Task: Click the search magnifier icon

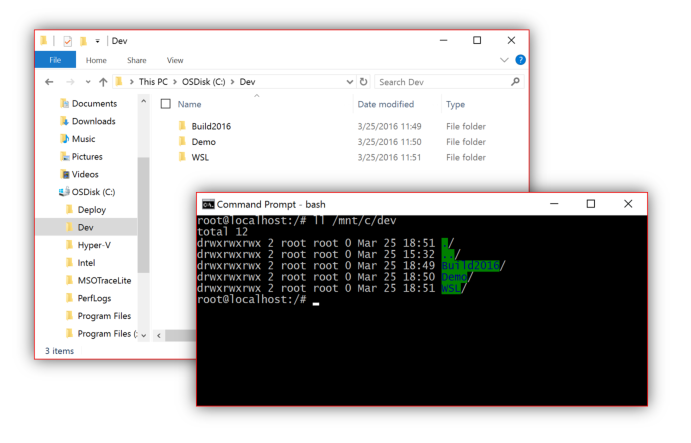Action: click(x=515, y=82)
